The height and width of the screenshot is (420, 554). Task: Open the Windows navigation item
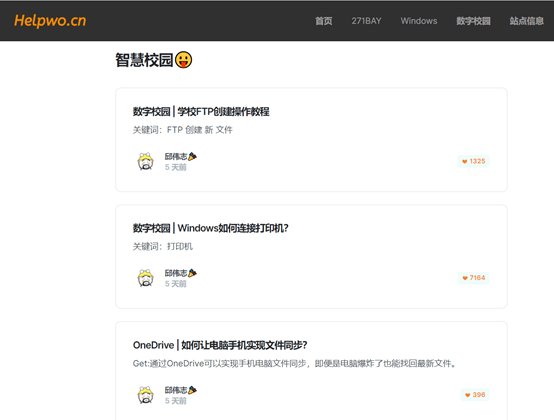click(419, 21)
